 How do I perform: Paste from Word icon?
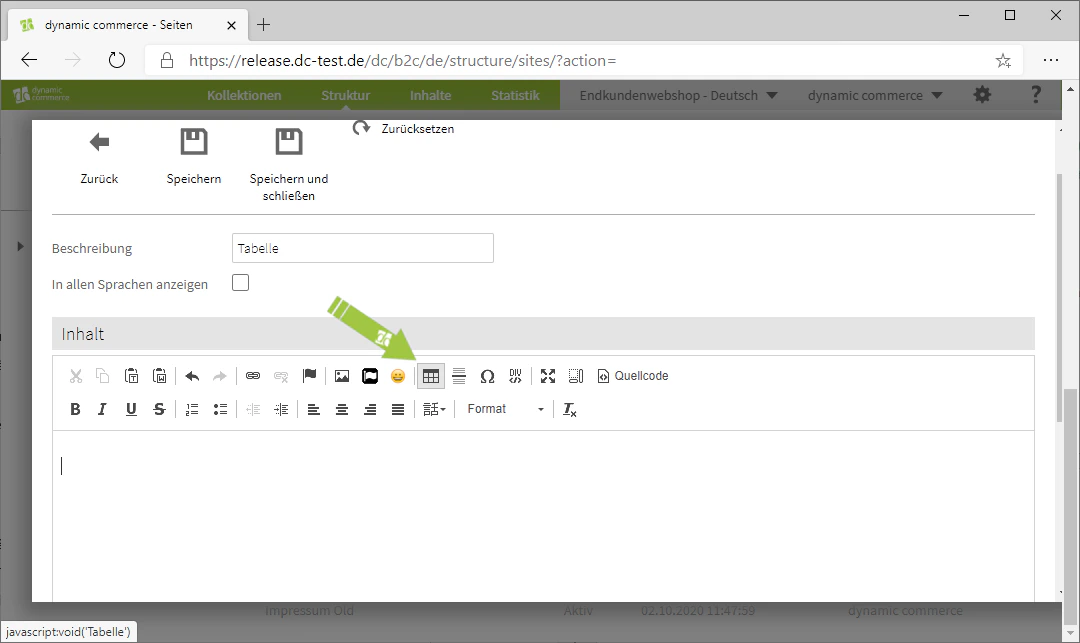159,376
